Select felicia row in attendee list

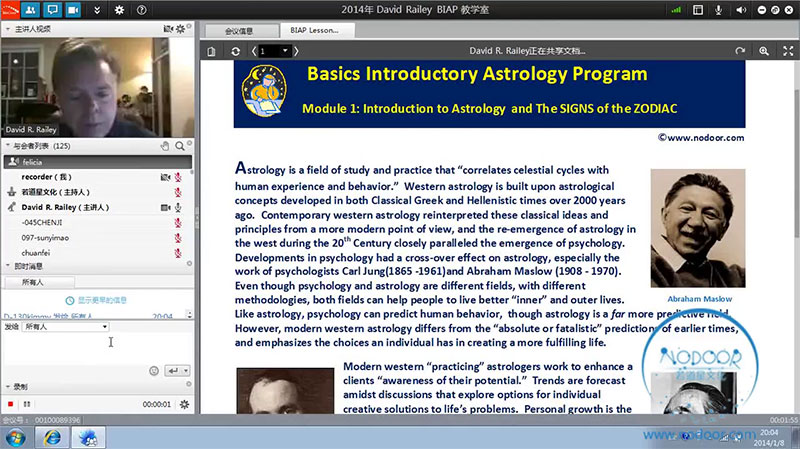click(97, 162)
